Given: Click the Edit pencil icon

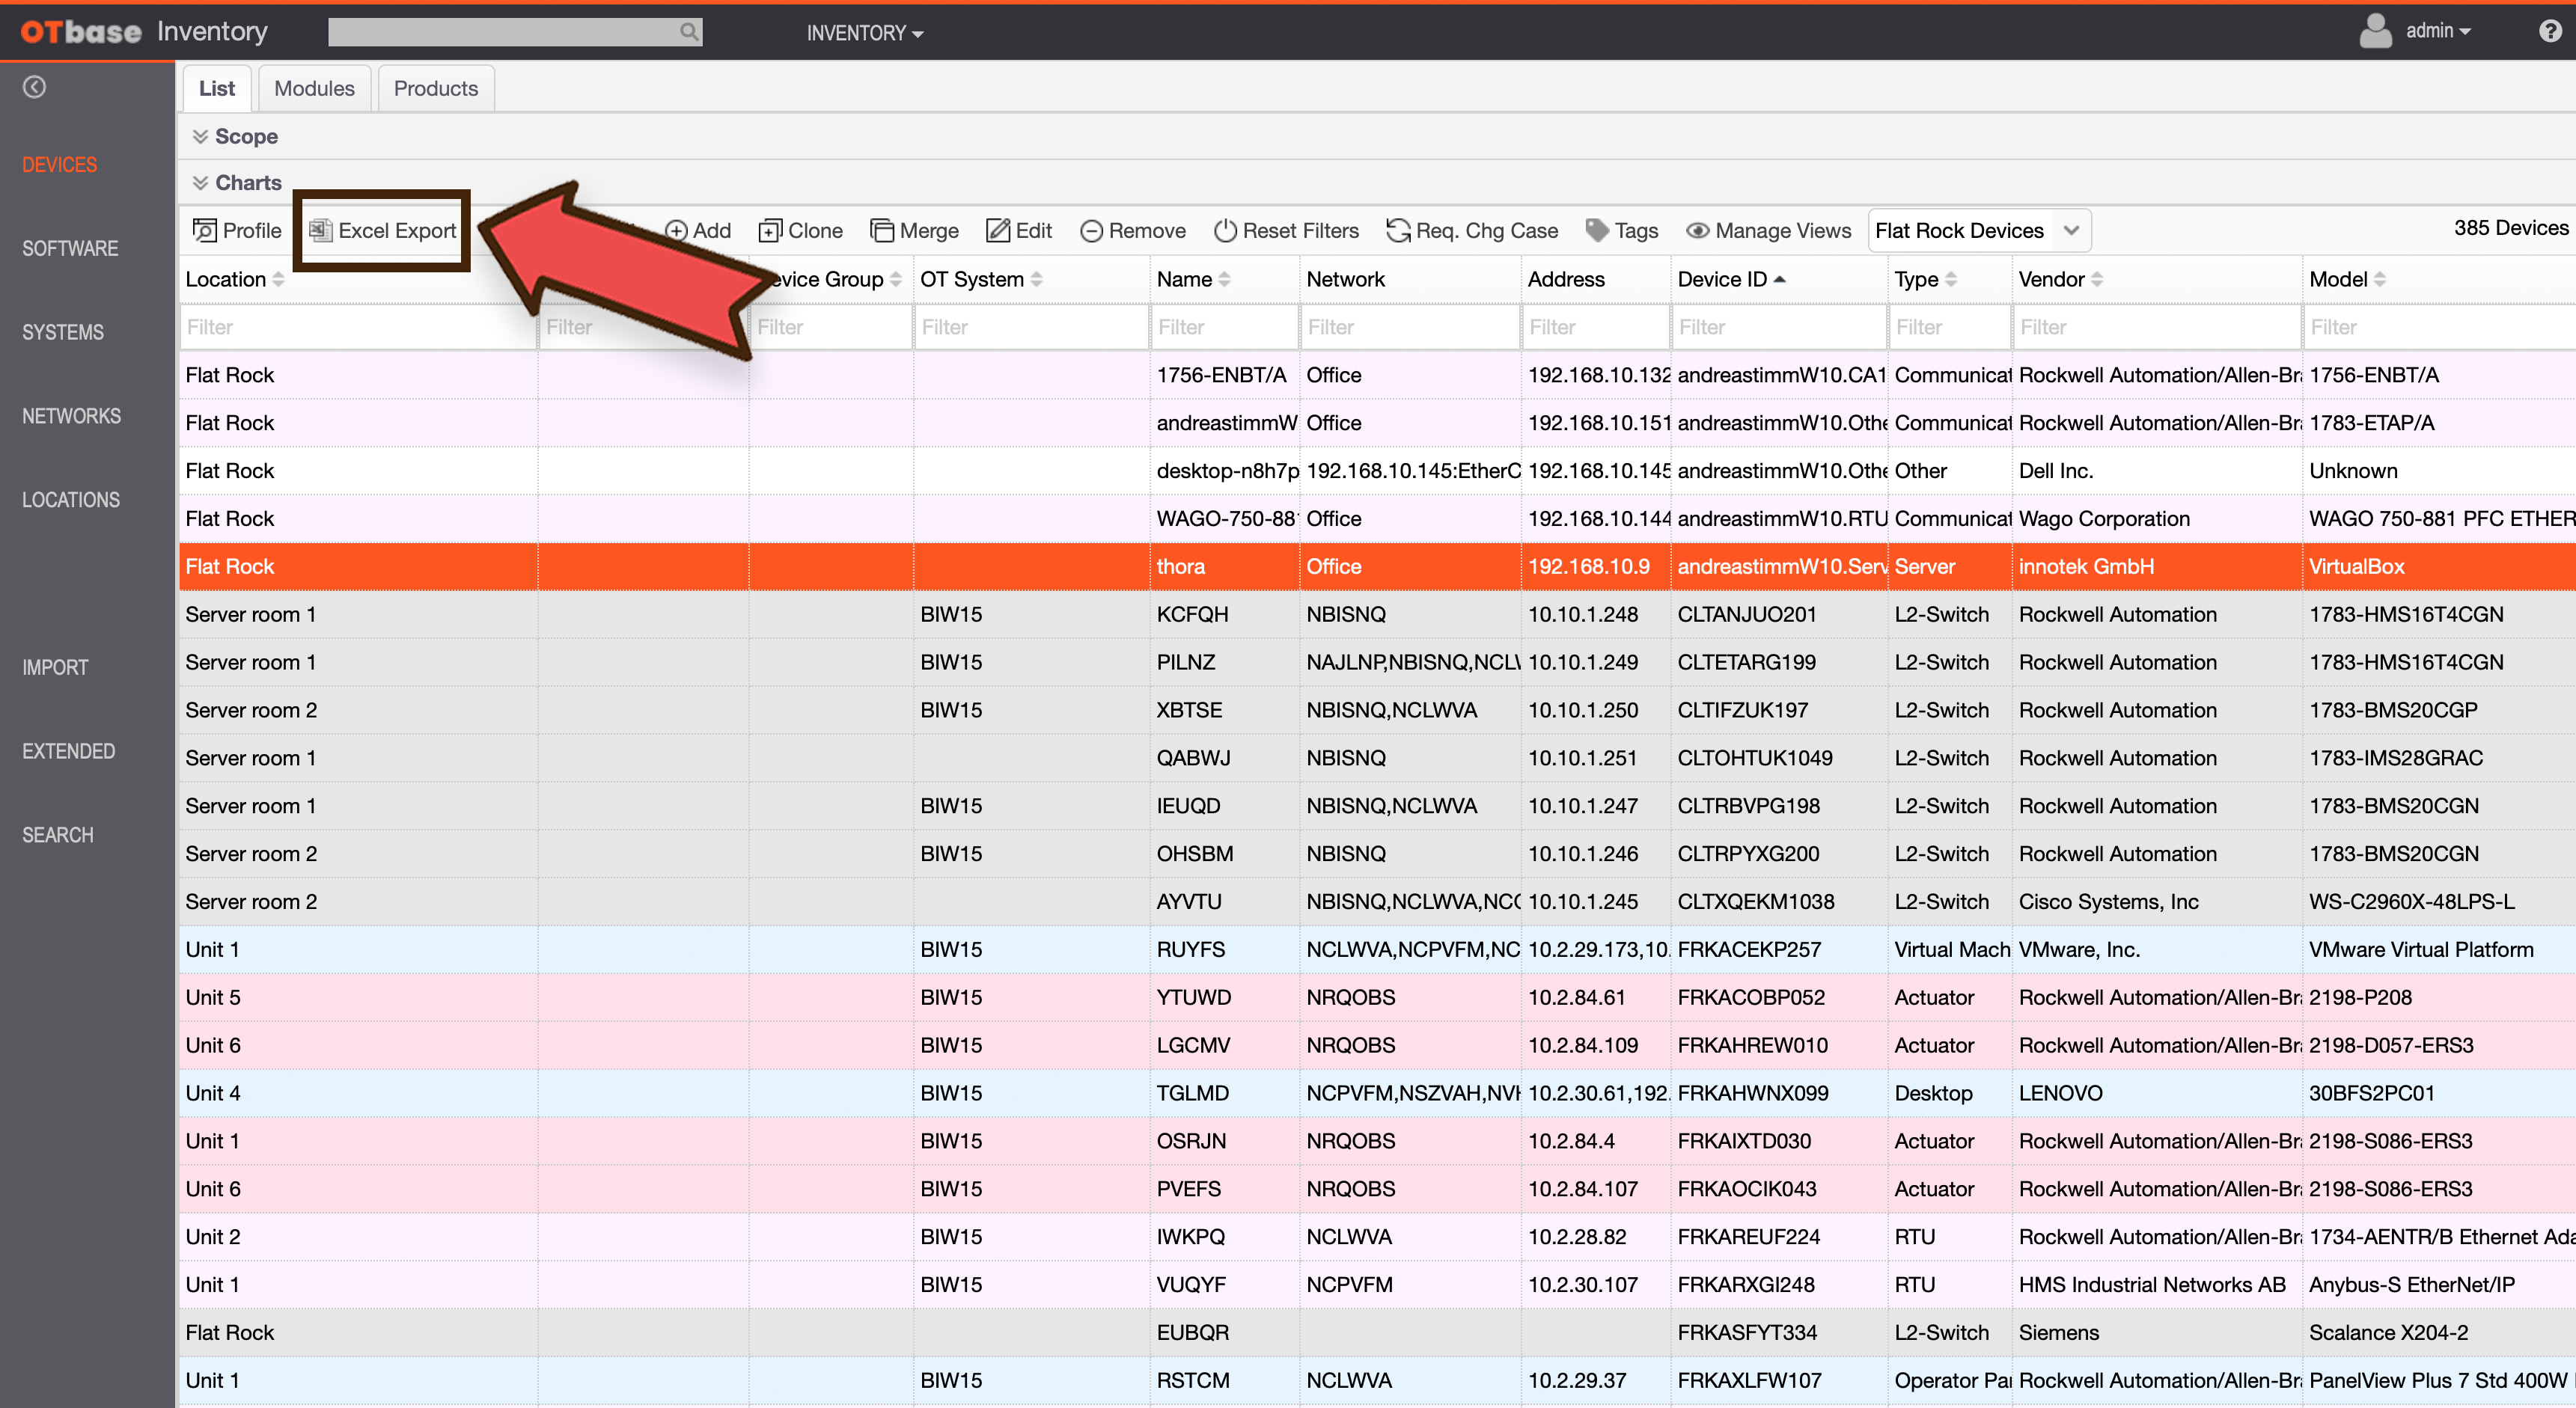Looking at the screenshot, I should coord(997,231).
